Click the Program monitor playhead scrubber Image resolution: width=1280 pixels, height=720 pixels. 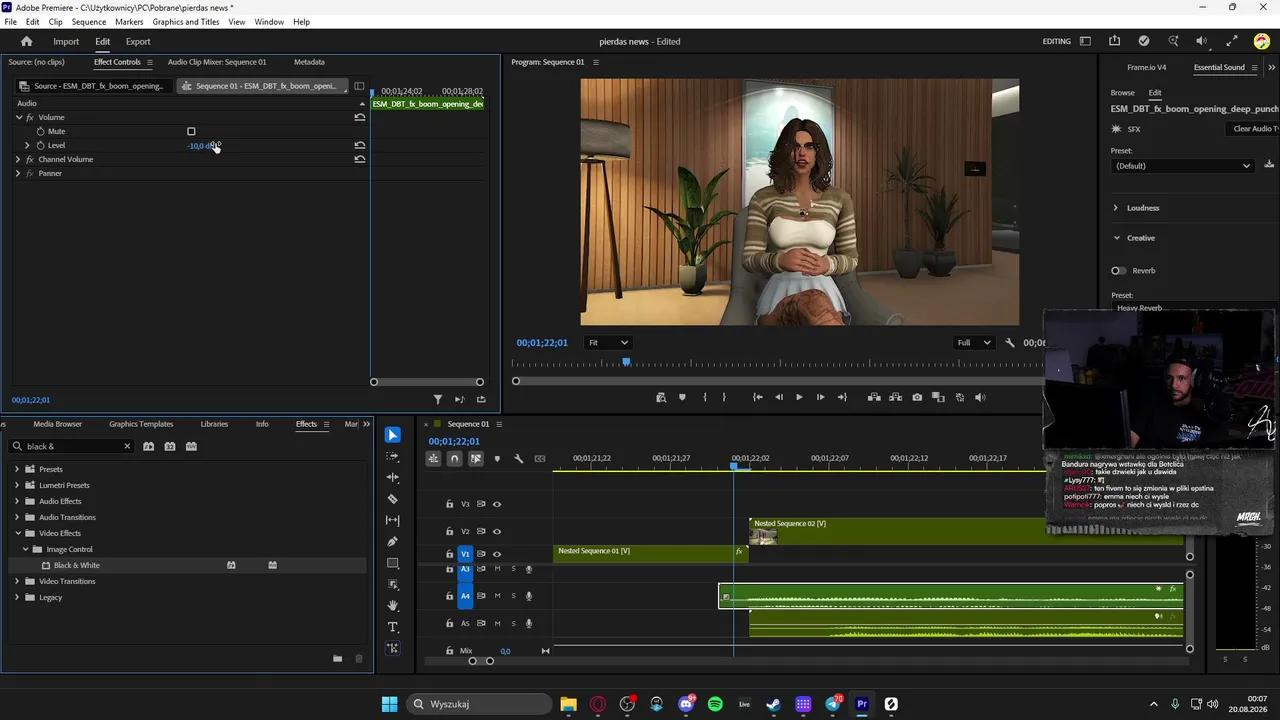[x=626, y=362]
